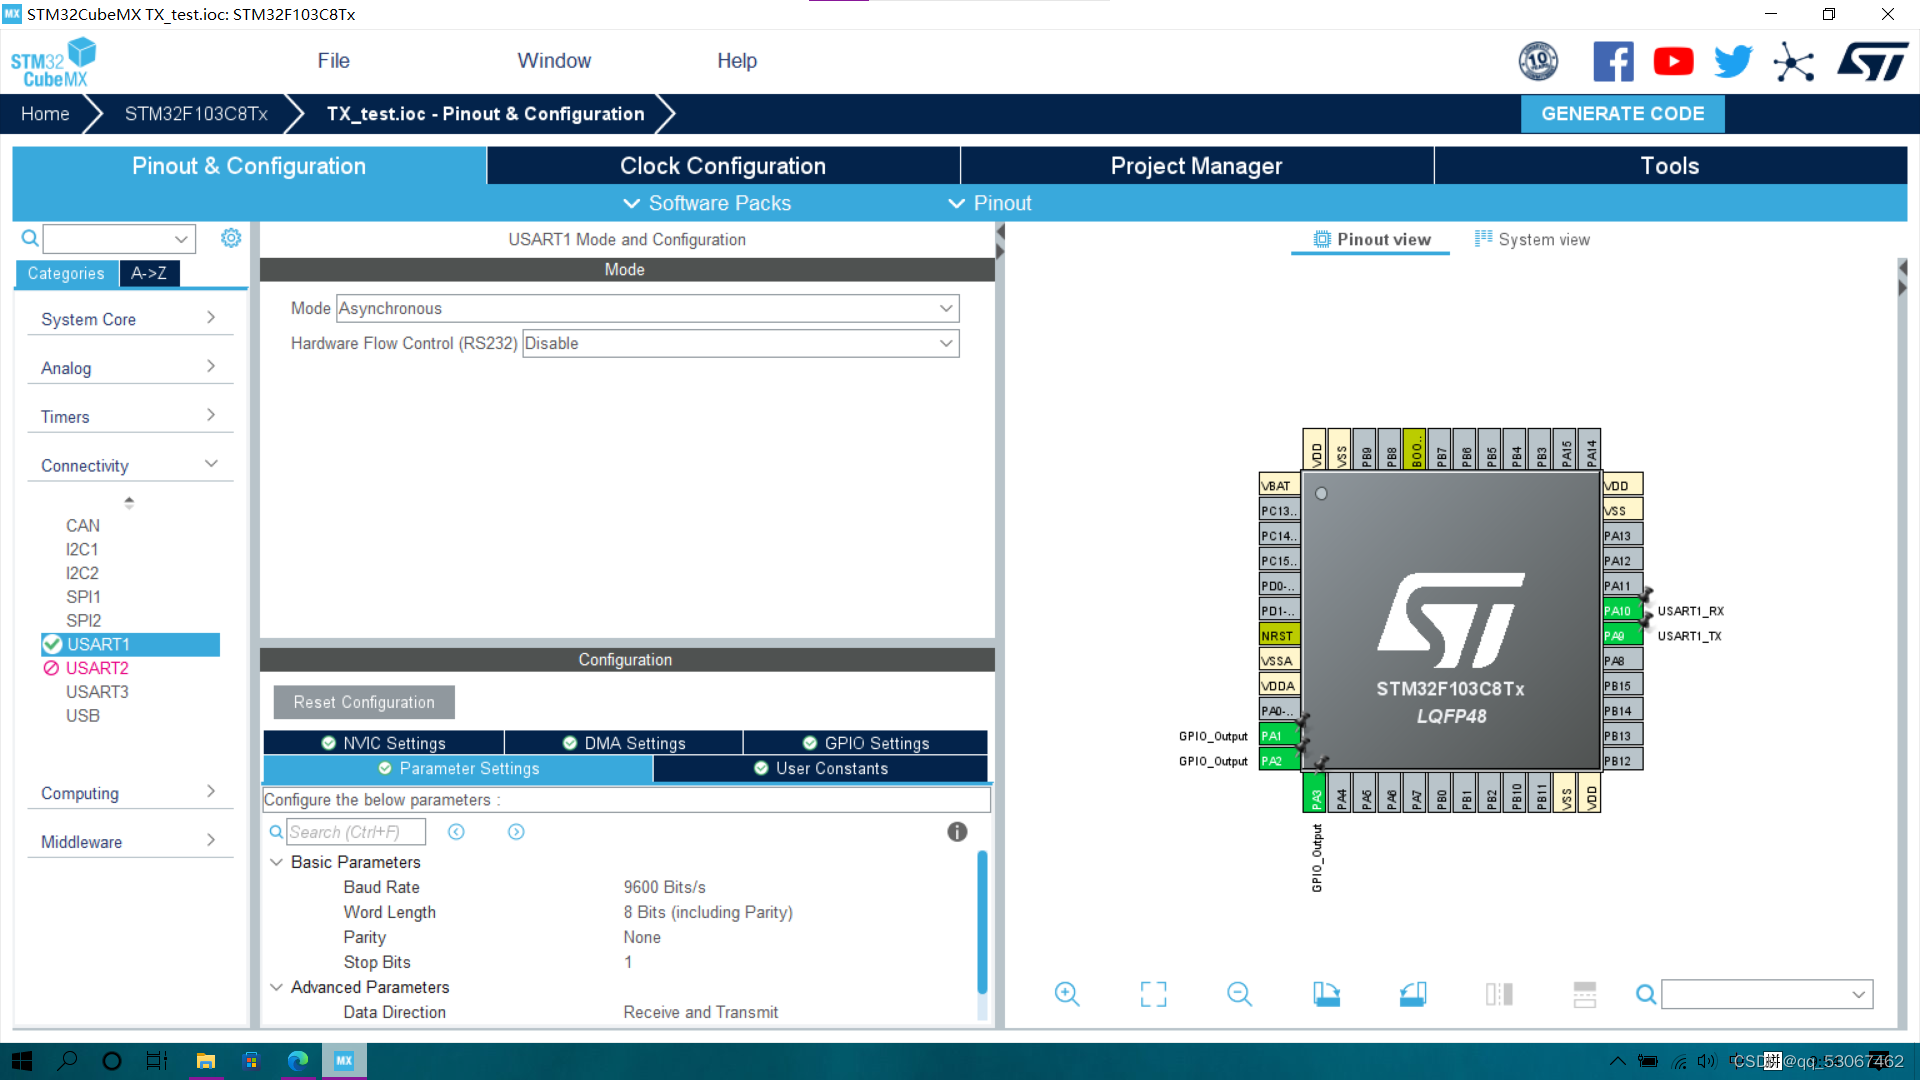Click the GENERATE CODE button

pos(1622,114)
